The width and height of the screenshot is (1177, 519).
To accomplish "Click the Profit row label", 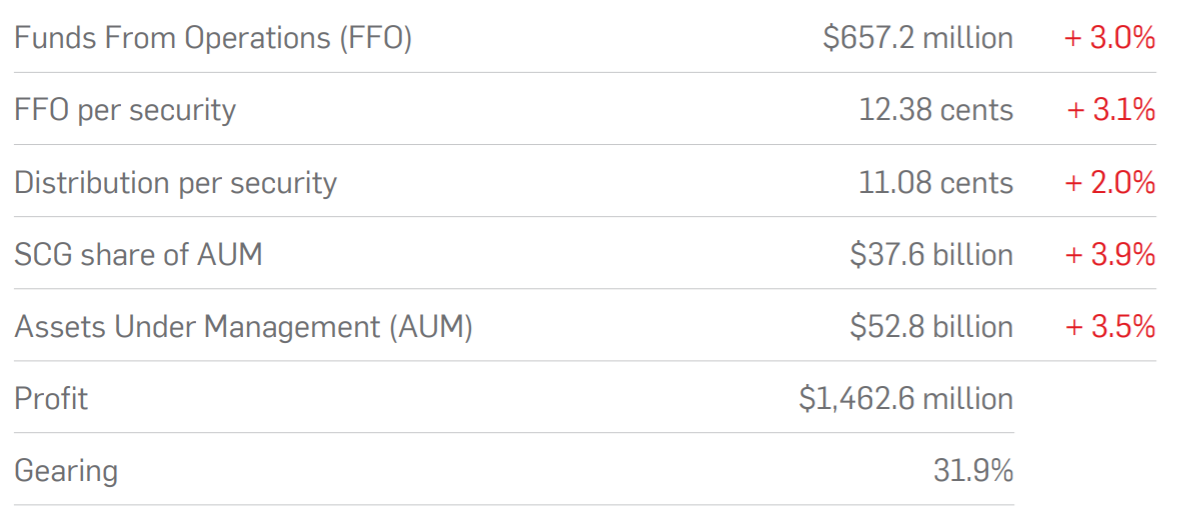I will point(51,399).
